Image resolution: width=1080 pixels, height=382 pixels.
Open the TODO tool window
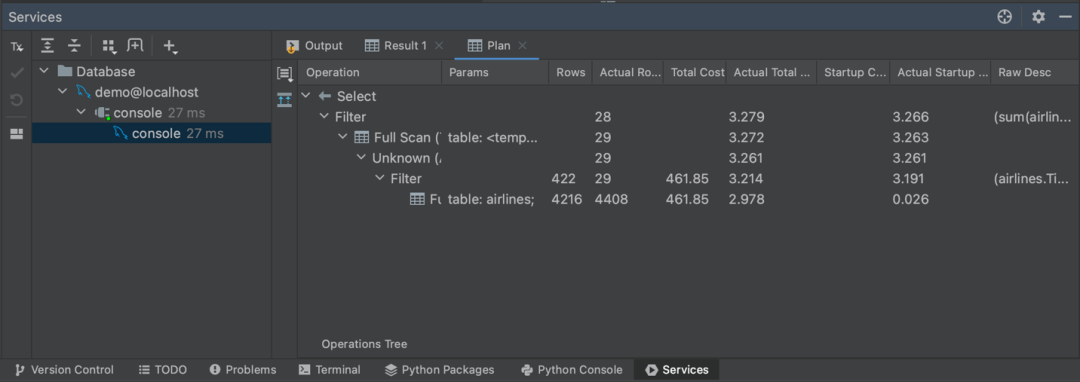point(163,370)
